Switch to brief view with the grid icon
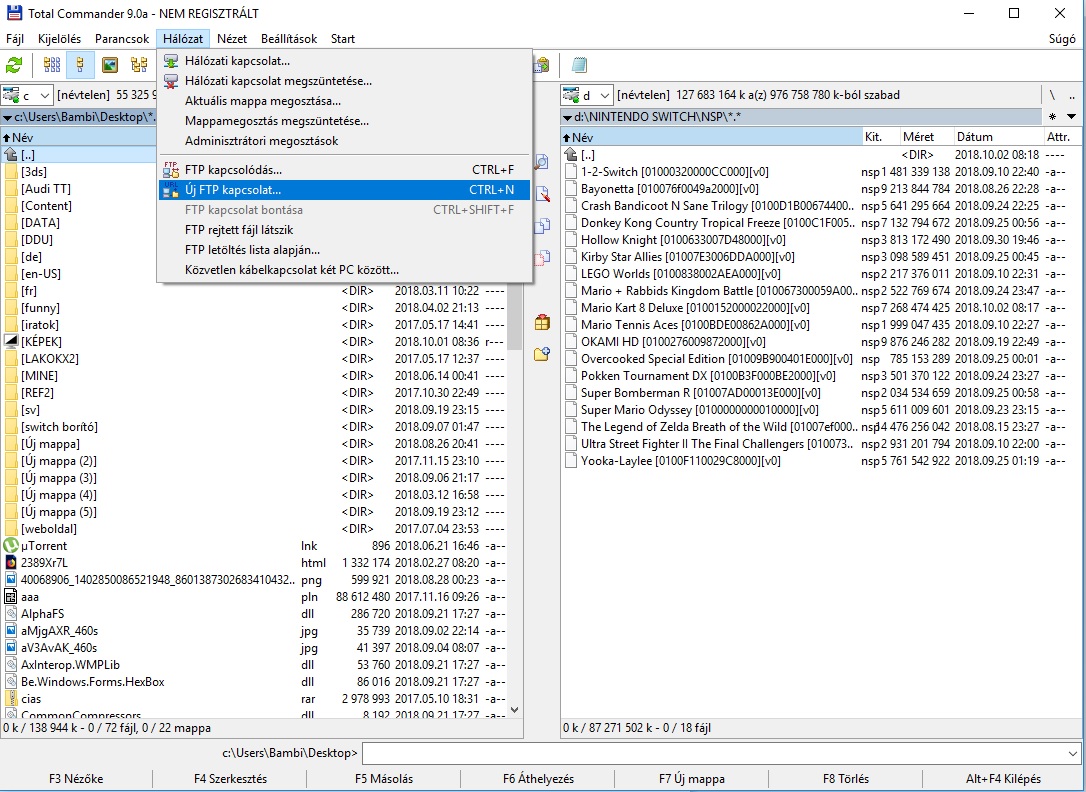1086x792 pixels. (52, 65)
